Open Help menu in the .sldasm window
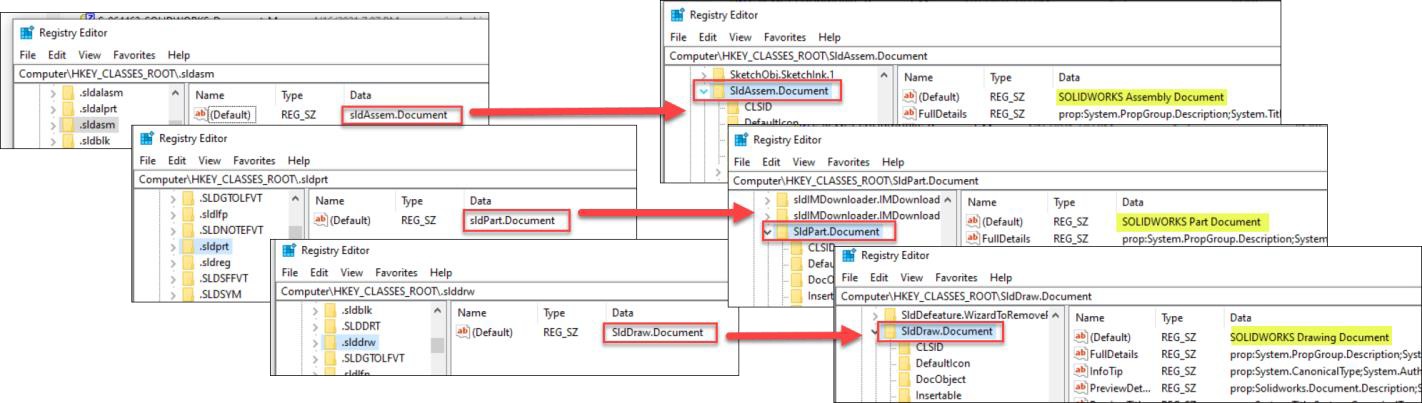The height and width of the screenshot is (403, 1422). click(179, 55)
